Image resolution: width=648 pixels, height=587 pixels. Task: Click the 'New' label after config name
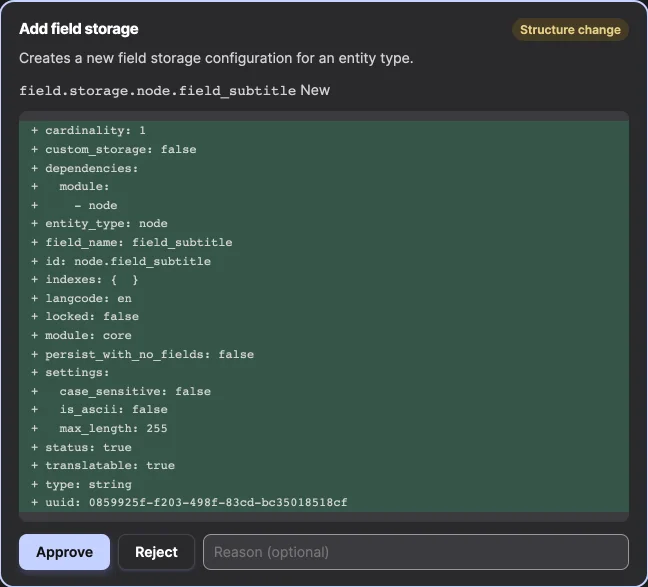point(315,90)
